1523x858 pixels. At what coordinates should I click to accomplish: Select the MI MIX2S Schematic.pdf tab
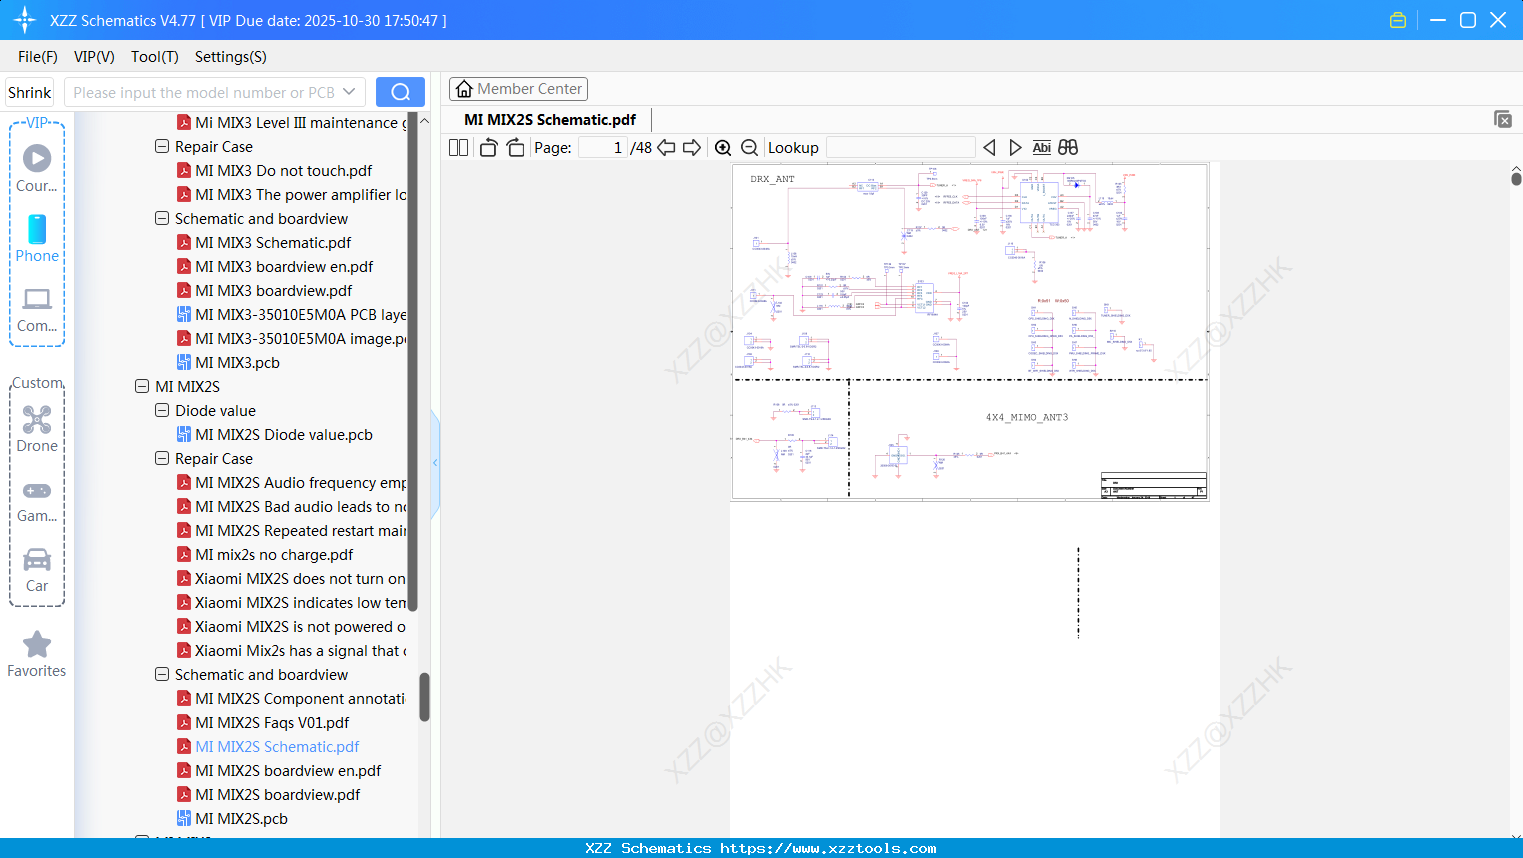(550, 120)
